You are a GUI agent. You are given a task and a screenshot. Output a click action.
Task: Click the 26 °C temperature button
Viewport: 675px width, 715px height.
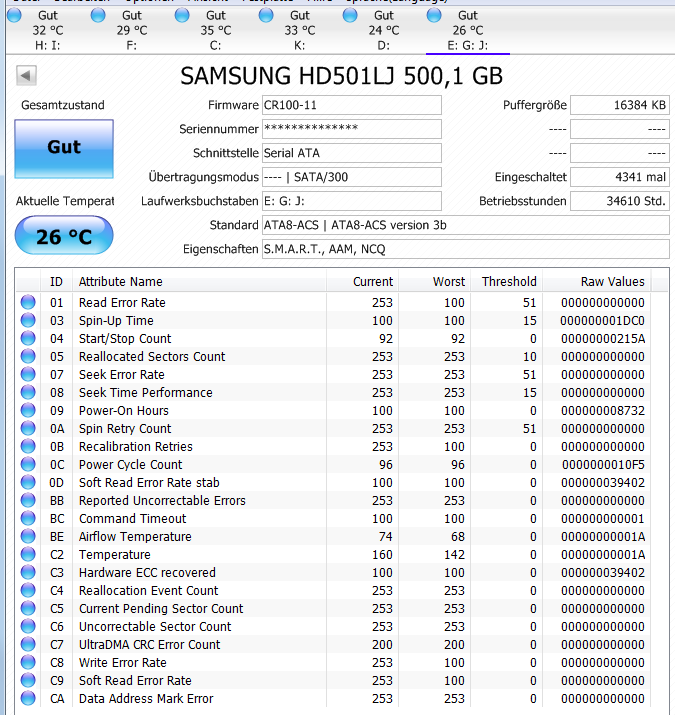(64, 235)
